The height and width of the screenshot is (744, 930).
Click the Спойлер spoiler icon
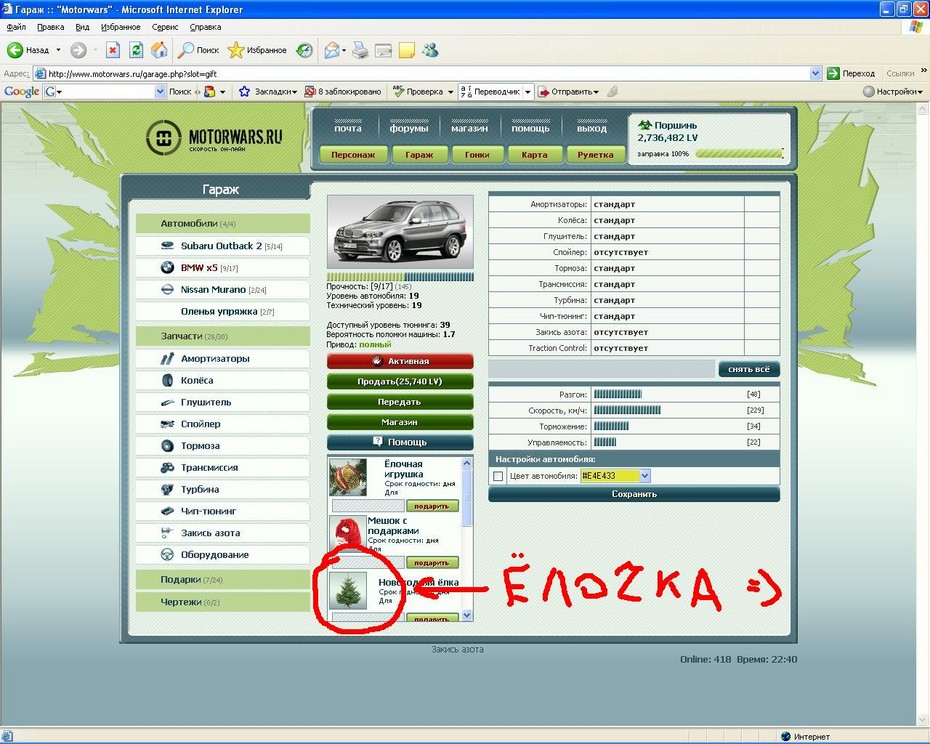coord(167,424)
